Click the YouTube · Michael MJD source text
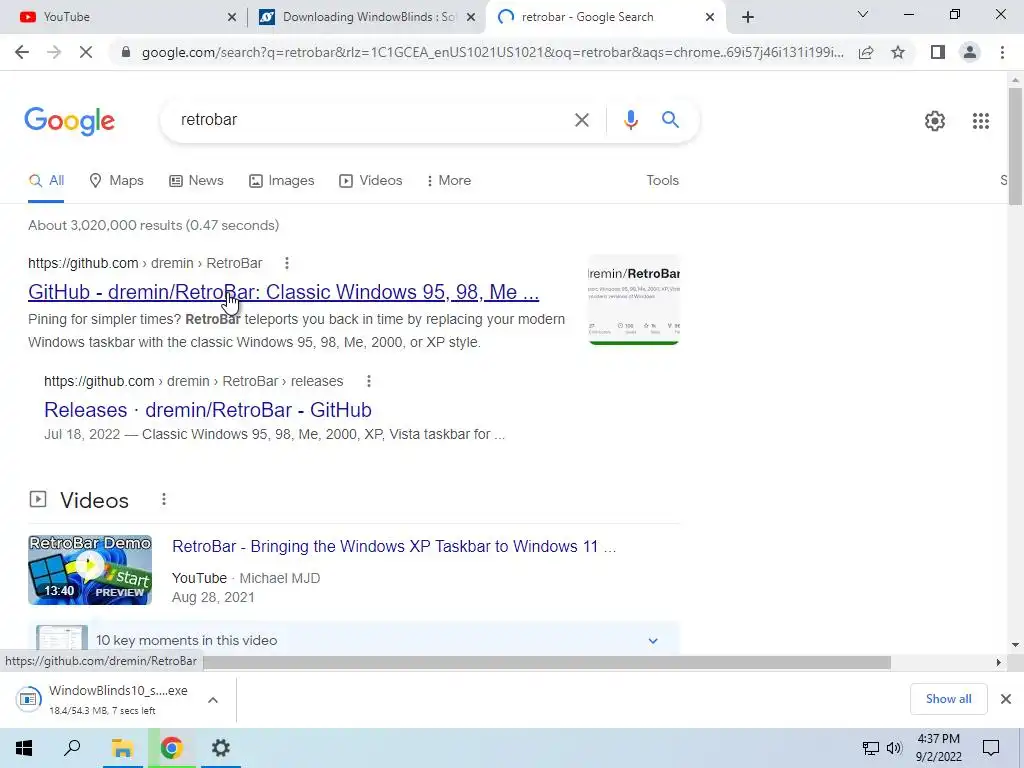The image size is (1024, 768). (x=246, y=578)
